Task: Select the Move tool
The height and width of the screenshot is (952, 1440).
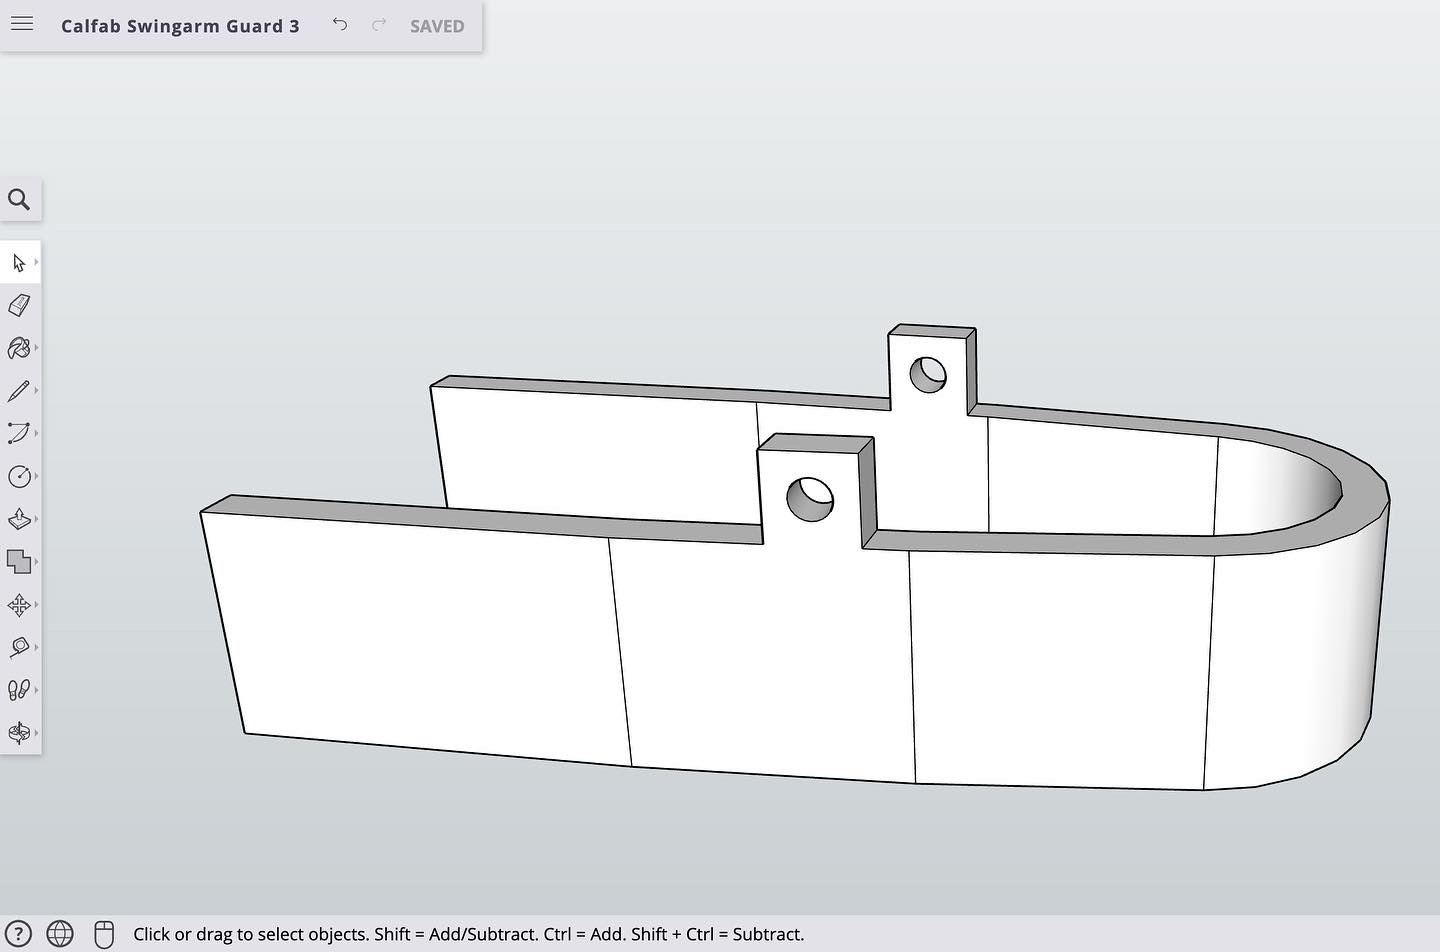Action: [18, 605]
